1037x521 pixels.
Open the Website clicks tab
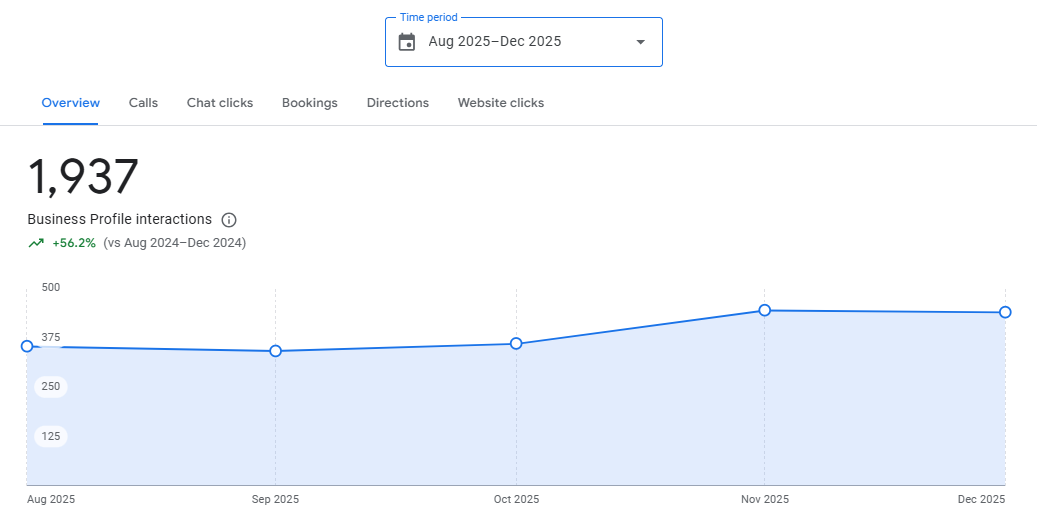501,103
